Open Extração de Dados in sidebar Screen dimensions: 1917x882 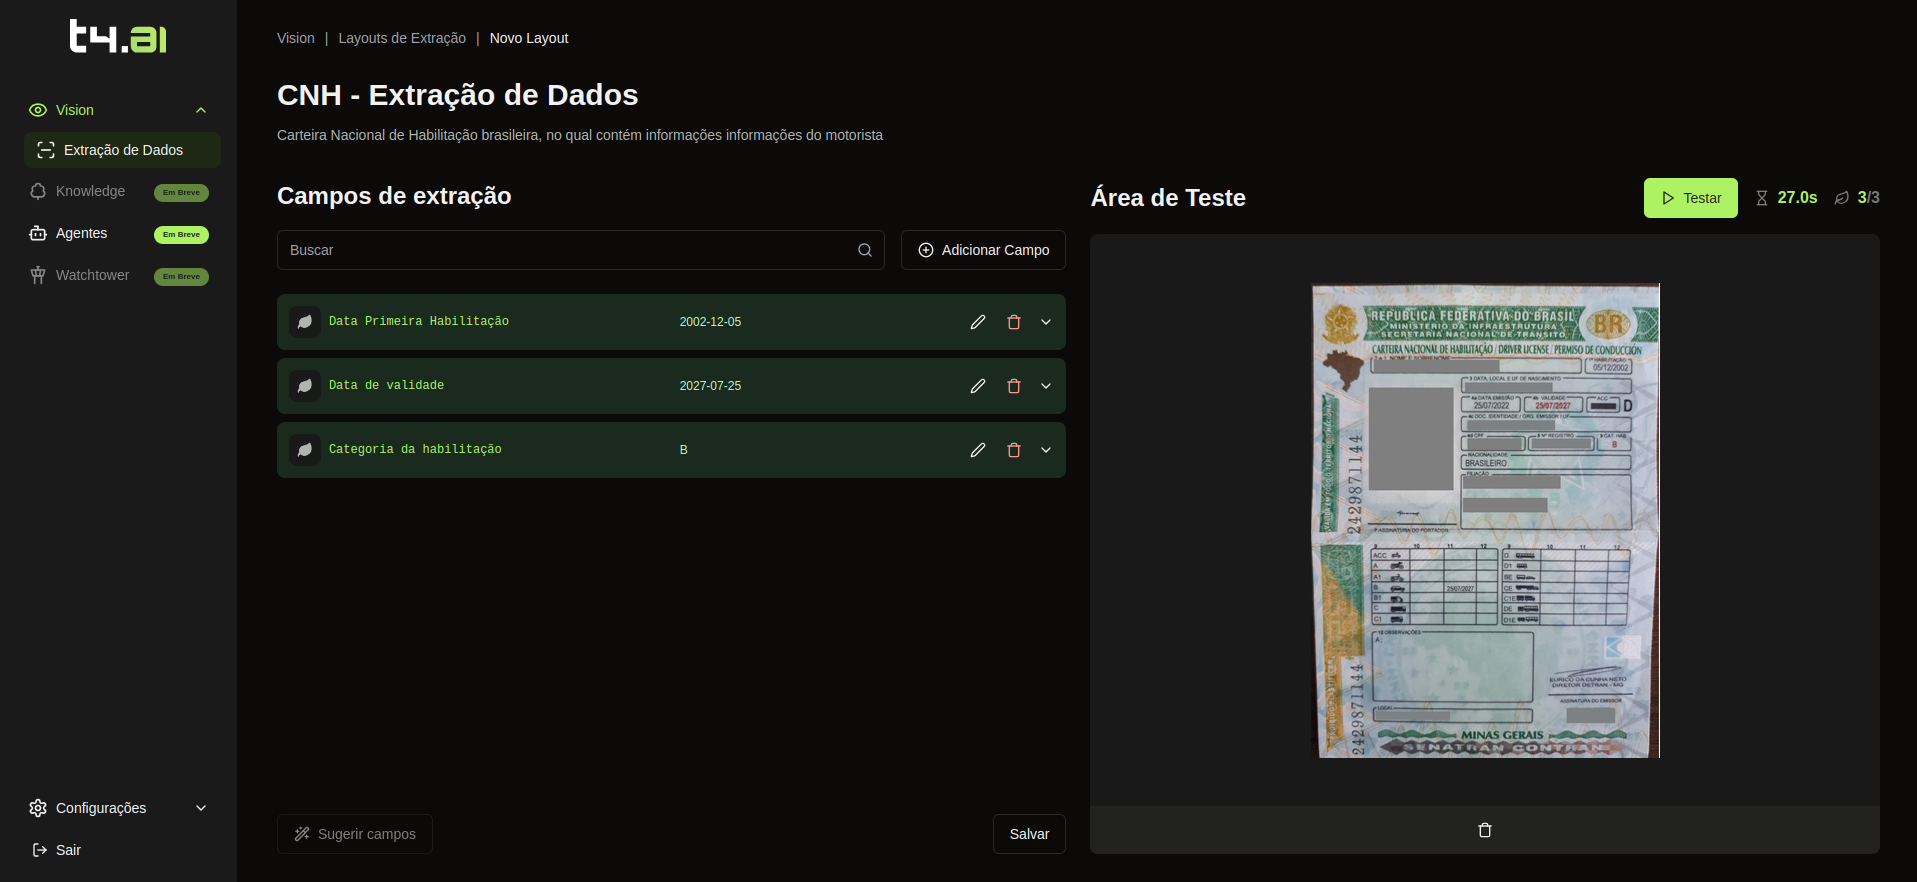click(x=122, y=150)
